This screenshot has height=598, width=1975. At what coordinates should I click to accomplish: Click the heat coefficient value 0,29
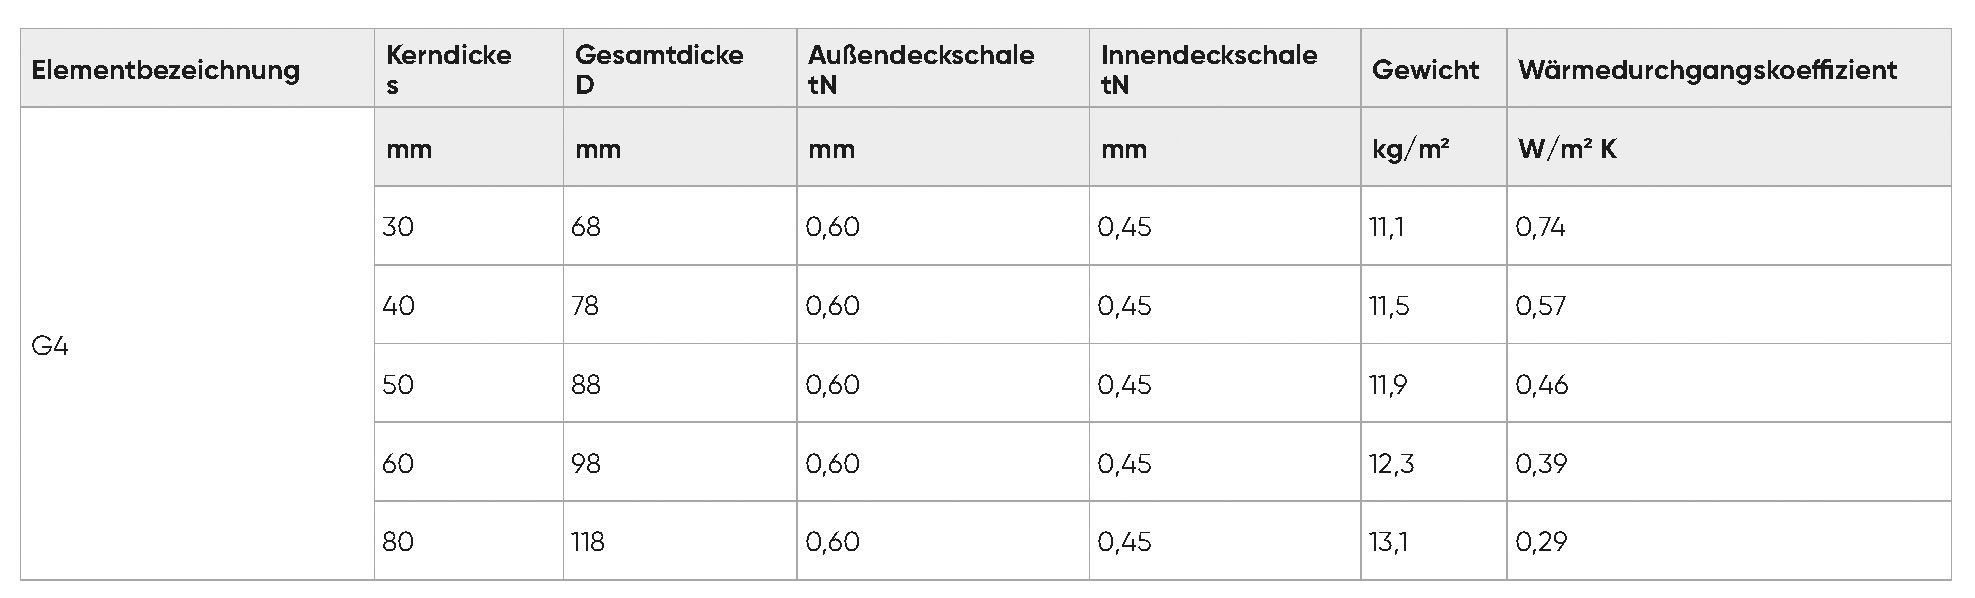coord(1541,542)
